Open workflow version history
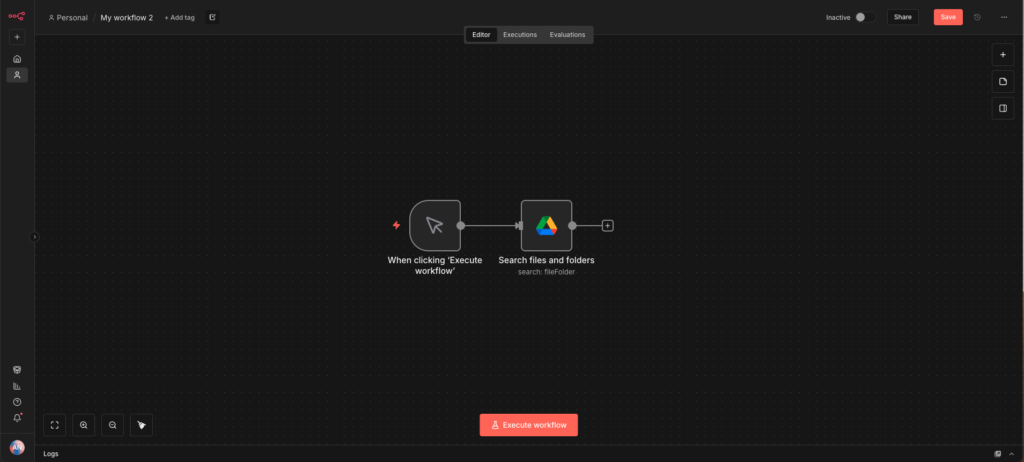The height and width of the screenshot is (462, 1024). tap(977, 17)
